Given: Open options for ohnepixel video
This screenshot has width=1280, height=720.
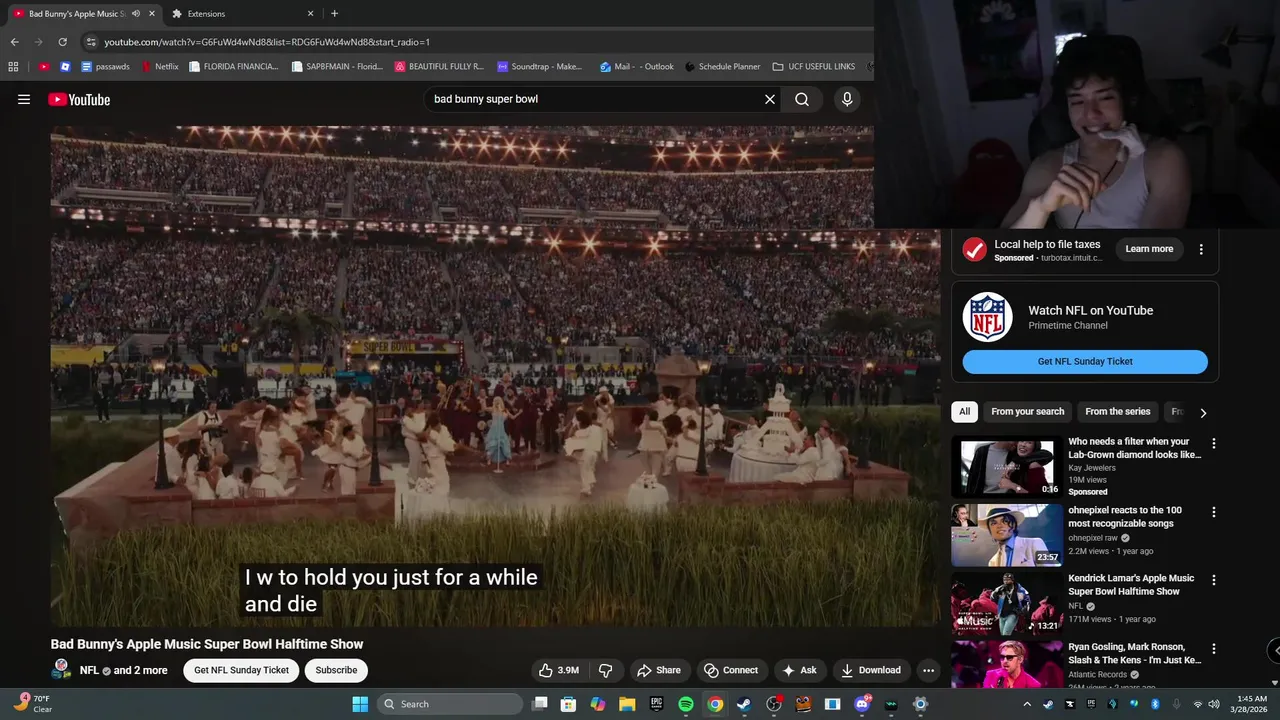Looking at the screenshot, I should pos(1214,512).
